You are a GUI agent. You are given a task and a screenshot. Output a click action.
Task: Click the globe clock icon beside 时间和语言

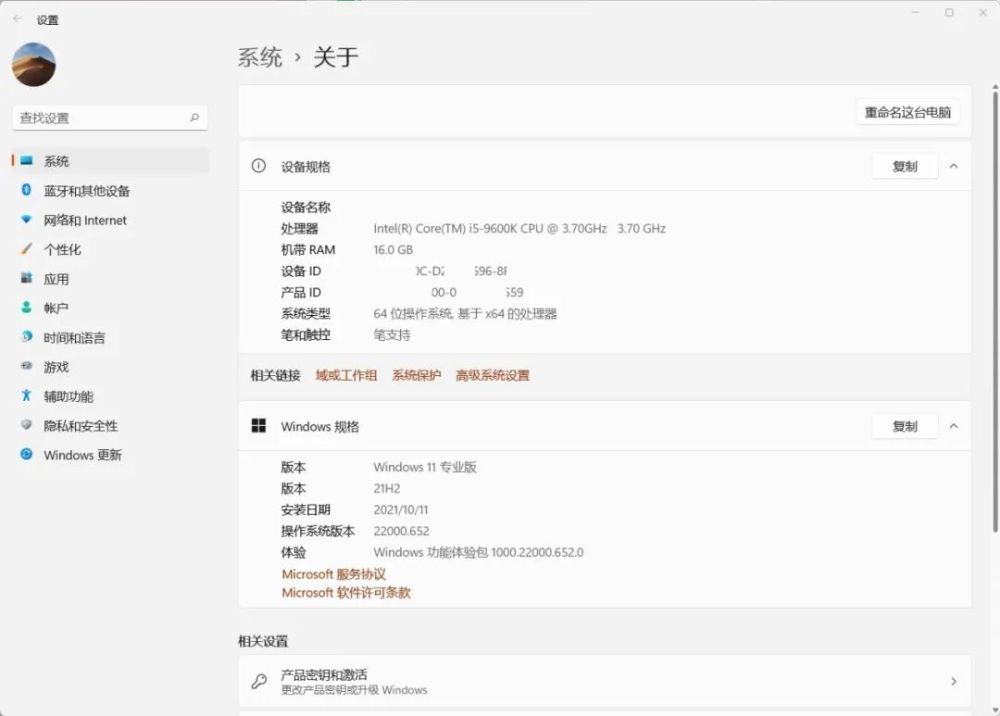[26, 337]
